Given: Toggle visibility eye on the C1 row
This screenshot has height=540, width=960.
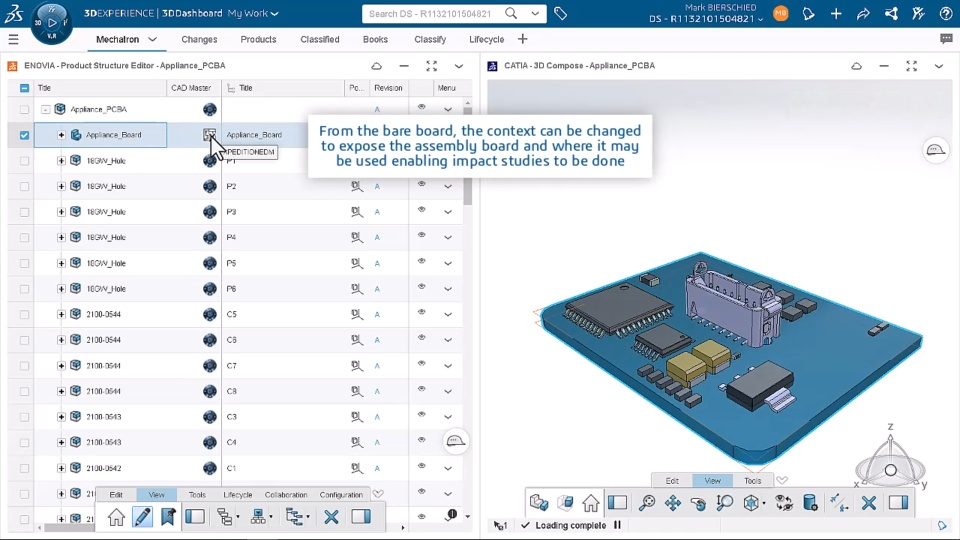Looking at the screenshot, I should pos(421,466).
